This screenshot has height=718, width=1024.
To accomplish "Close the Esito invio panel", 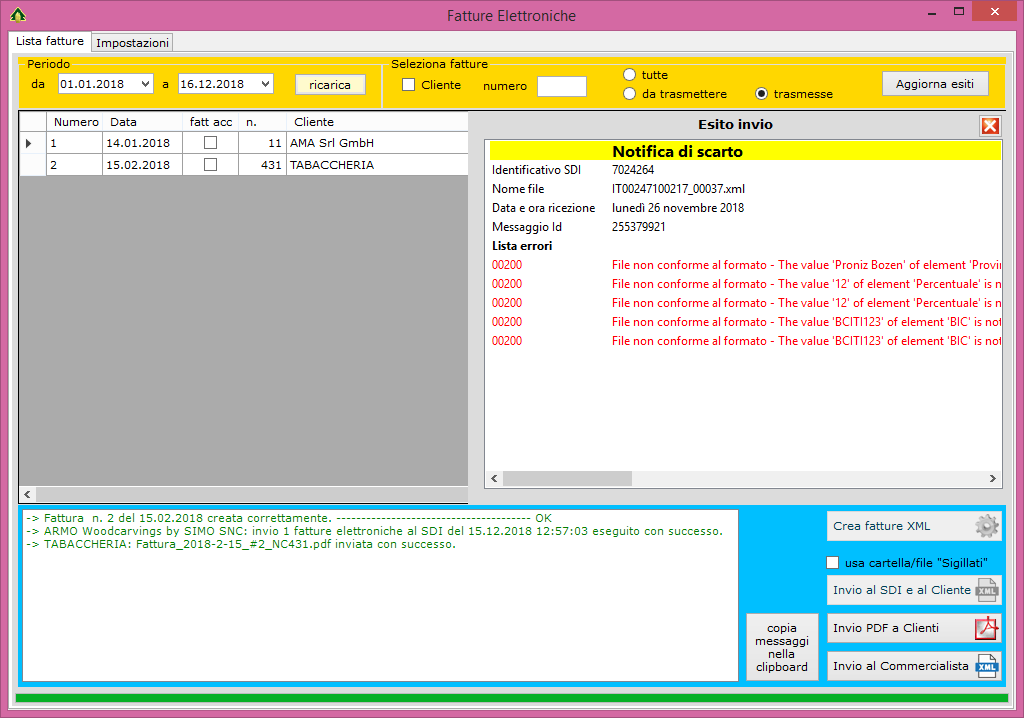I will [x=990, y=125].
